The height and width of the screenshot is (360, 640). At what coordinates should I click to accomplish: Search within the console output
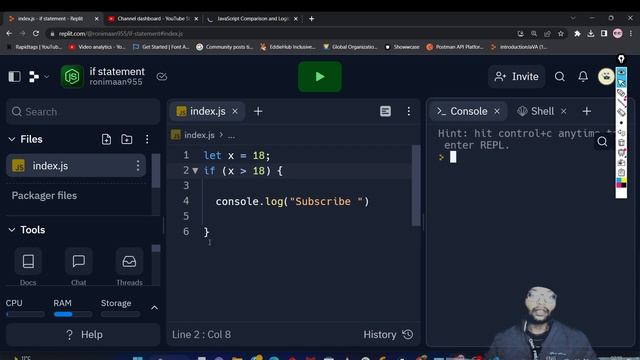pyautogui.click(x=602, y=142)
